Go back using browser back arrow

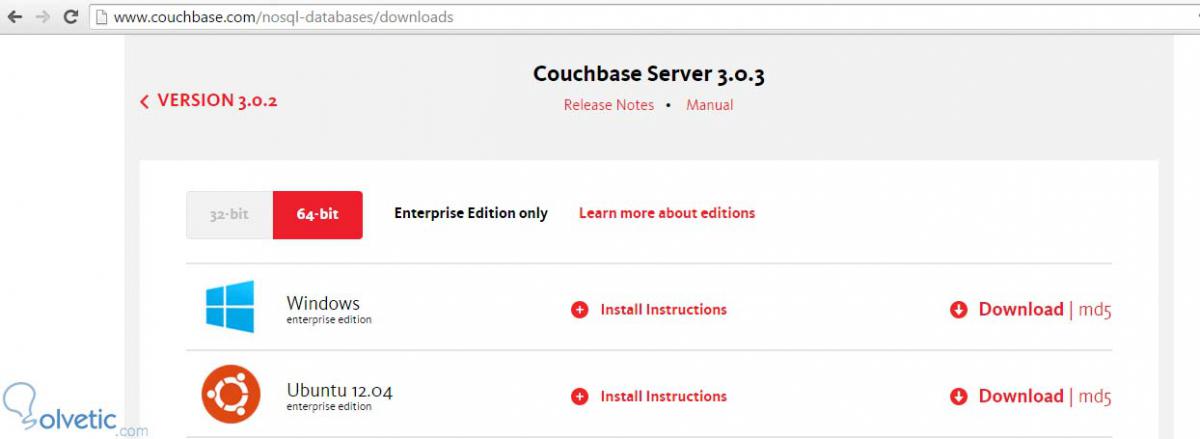point(14,17)
